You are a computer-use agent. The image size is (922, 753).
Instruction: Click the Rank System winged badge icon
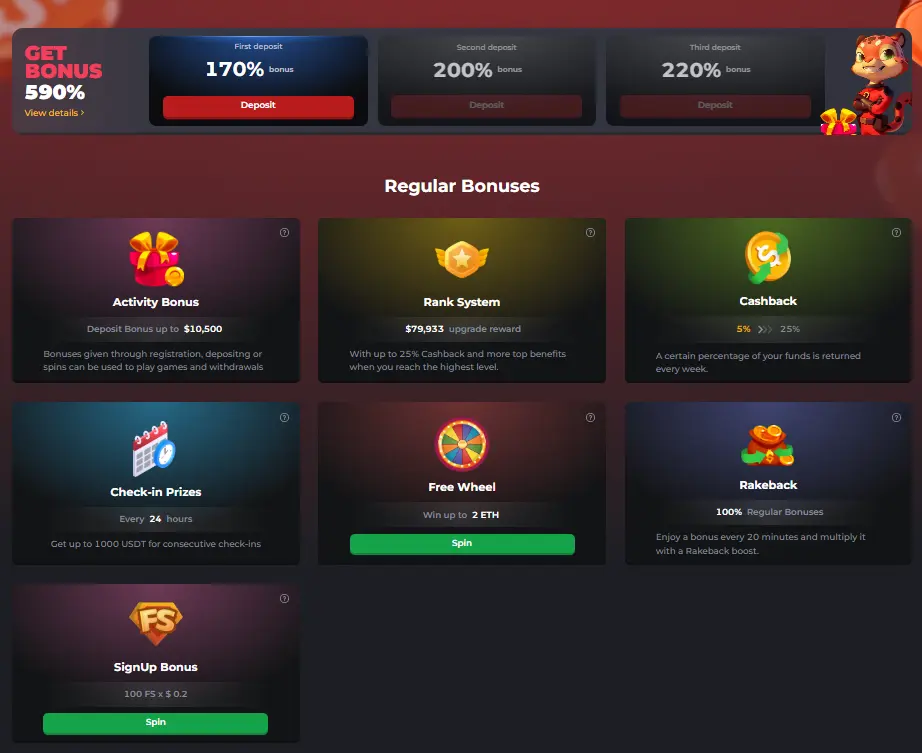coord(462,259)
